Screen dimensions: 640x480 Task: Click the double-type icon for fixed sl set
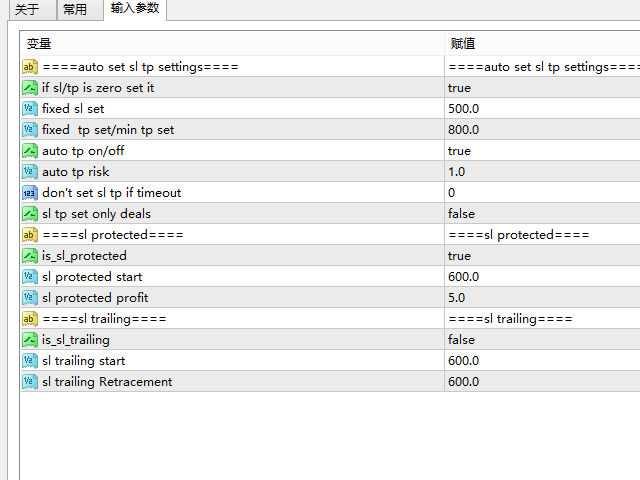(x=30, y=109)
